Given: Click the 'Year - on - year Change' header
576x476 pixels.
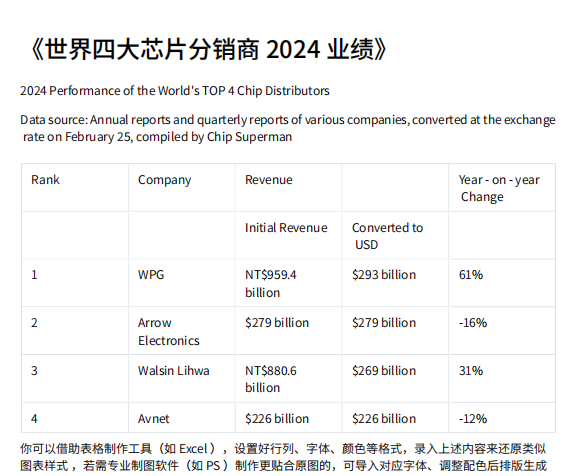Looking at the screenshot, I should pos(502,187).
